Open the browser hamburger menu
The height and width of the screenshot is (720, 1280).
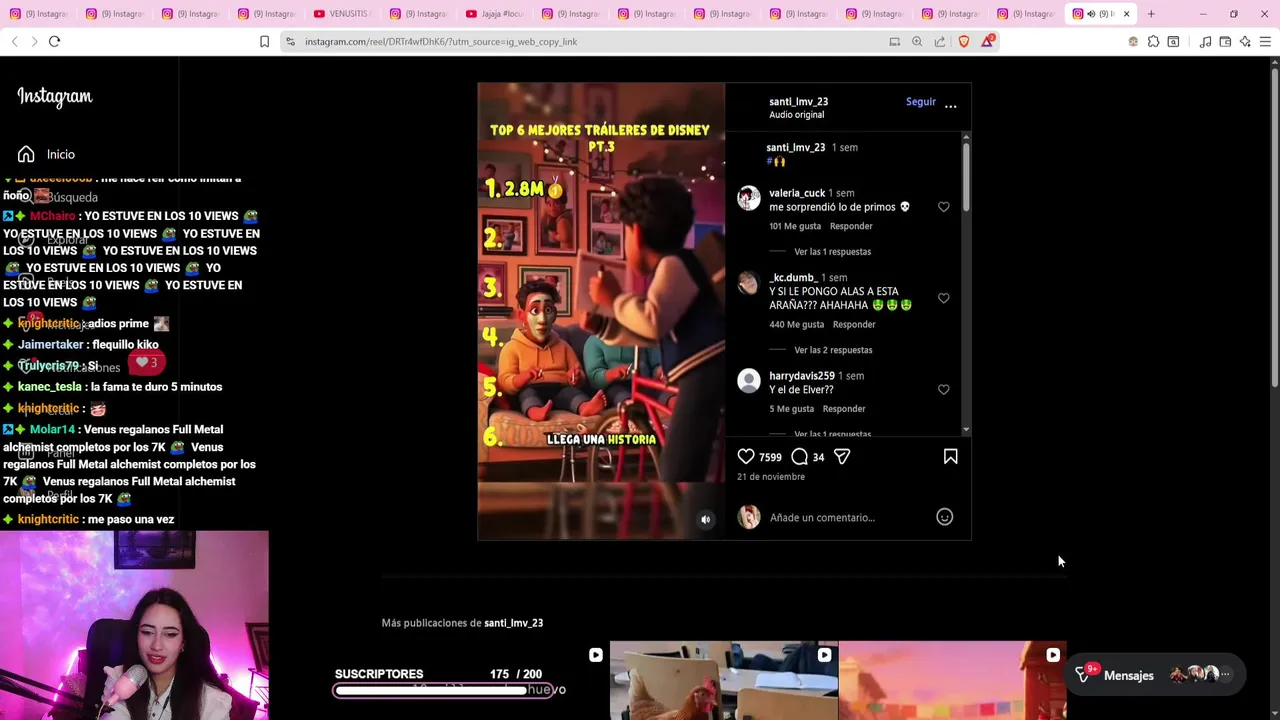click(1265, 41)
